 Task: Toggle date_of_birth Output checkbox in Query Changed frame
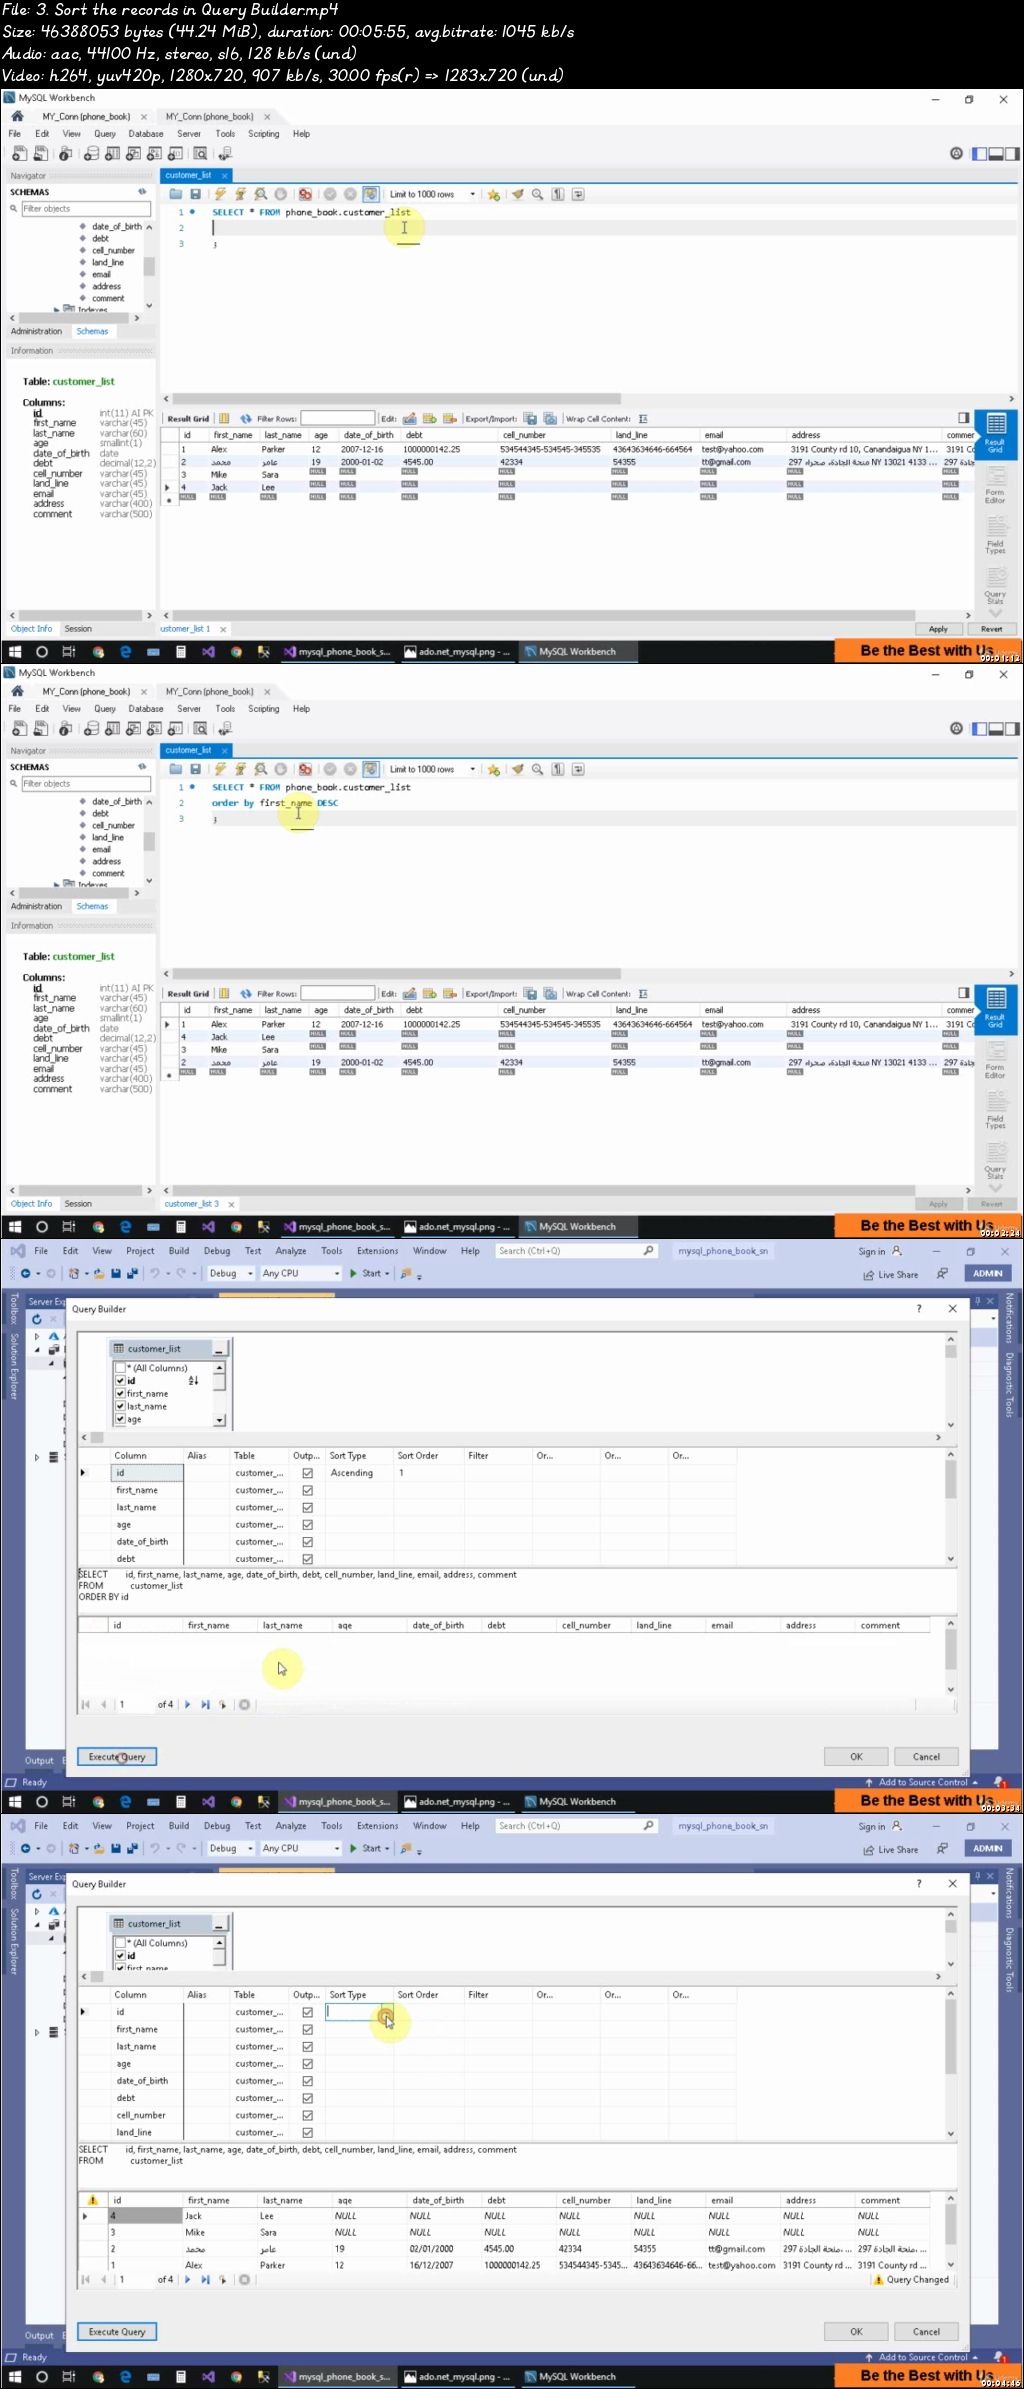point(307,2080)
